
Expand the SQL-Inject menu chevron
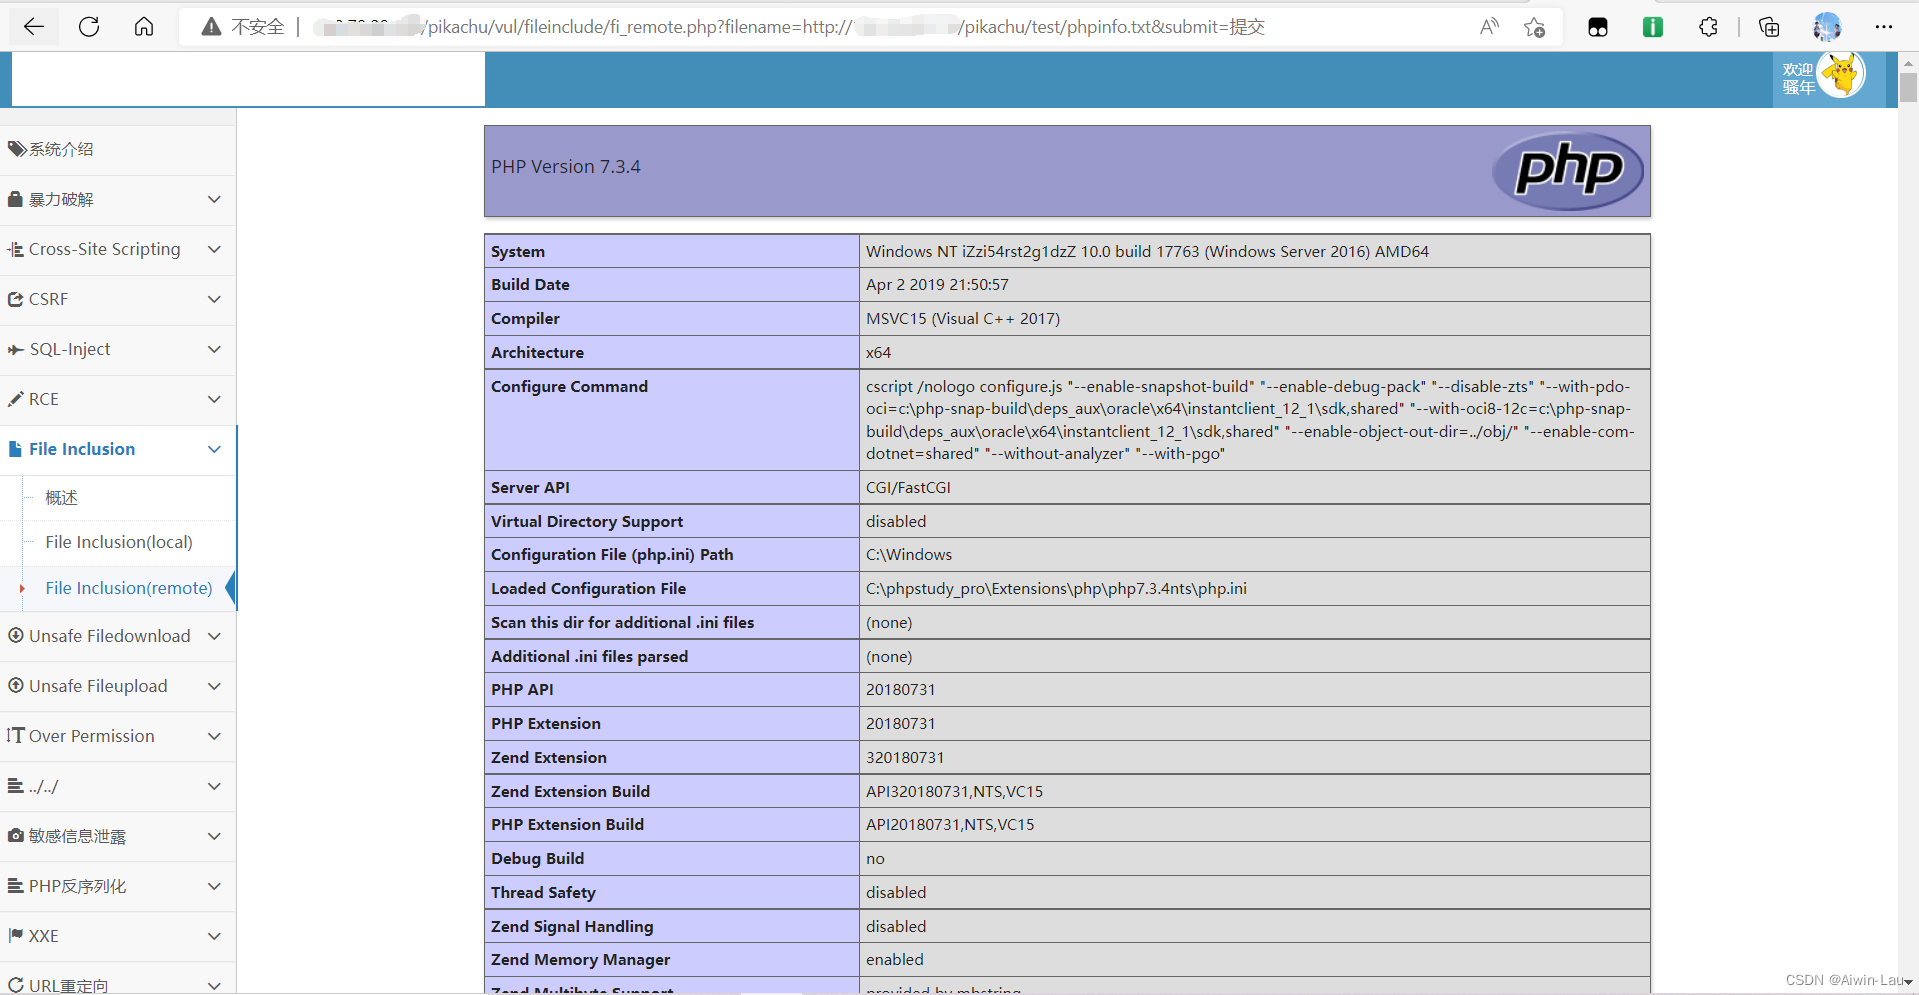[214, 349]
